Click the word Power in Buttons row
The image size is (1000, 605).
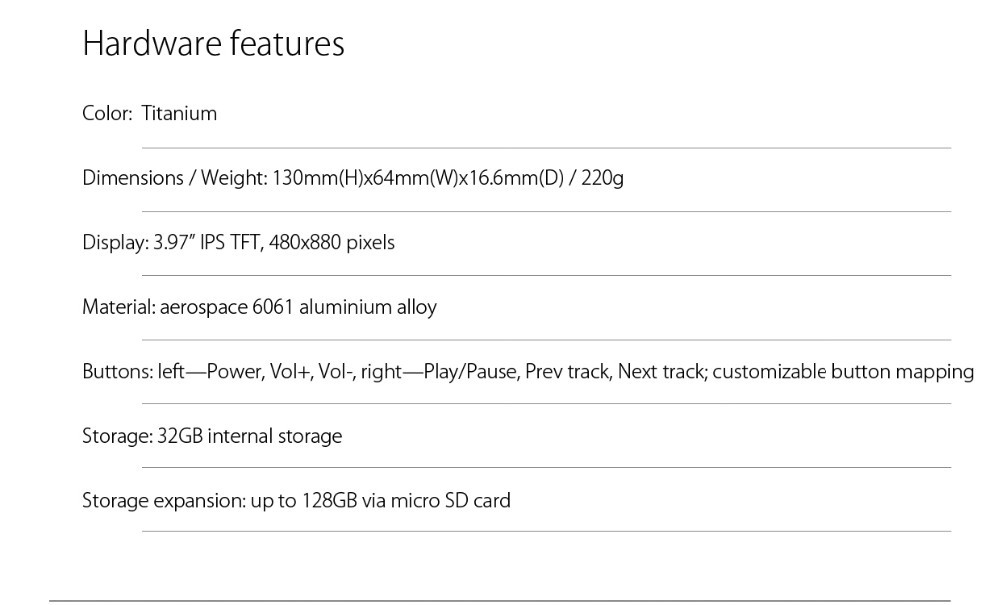pos(233,372)
